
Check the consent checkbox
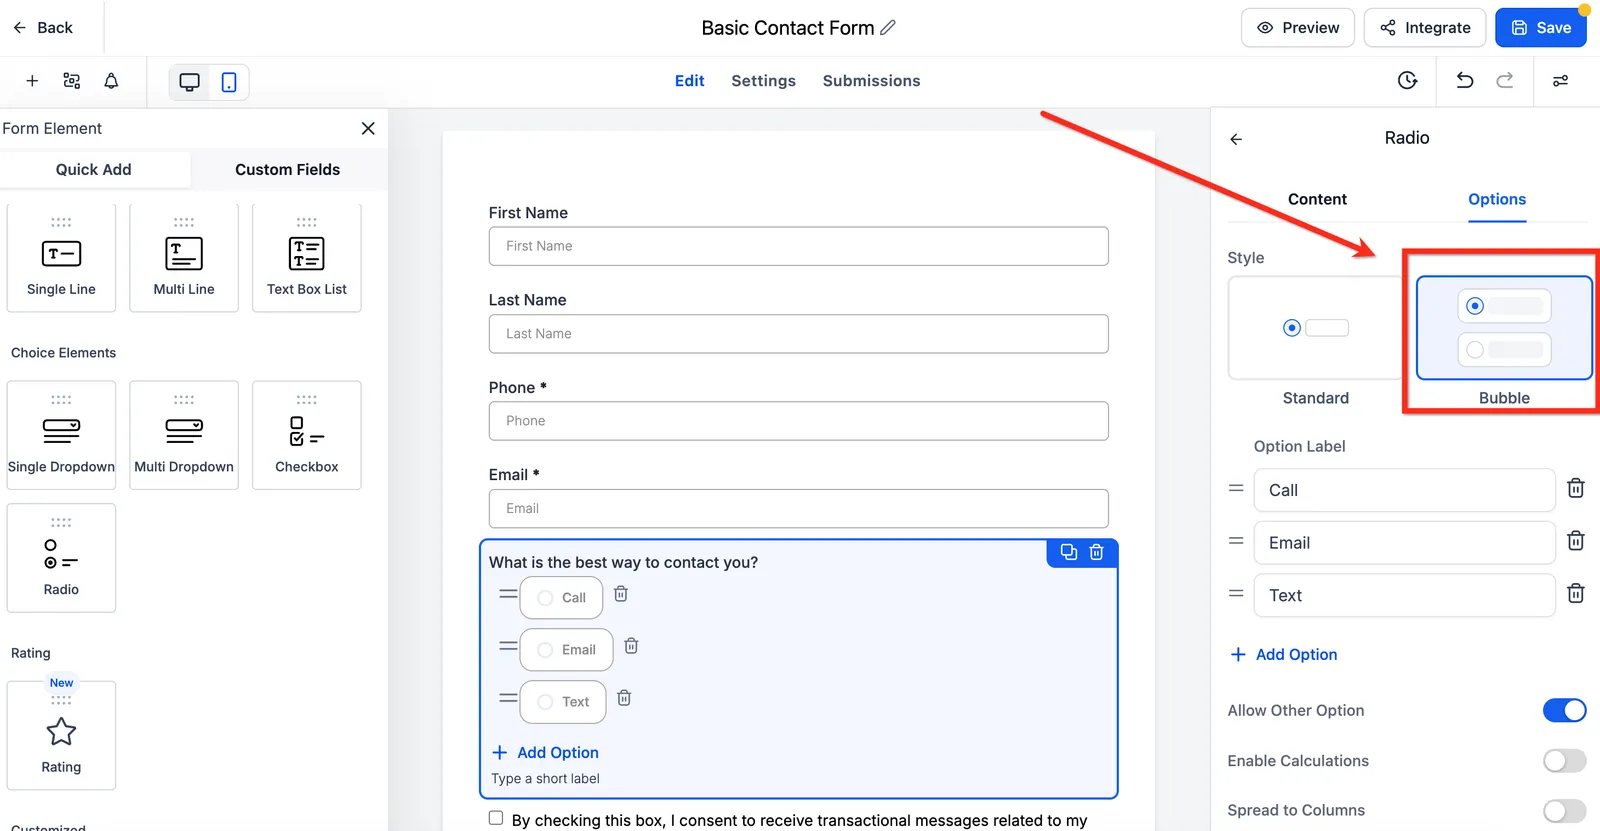click(496, 818)
